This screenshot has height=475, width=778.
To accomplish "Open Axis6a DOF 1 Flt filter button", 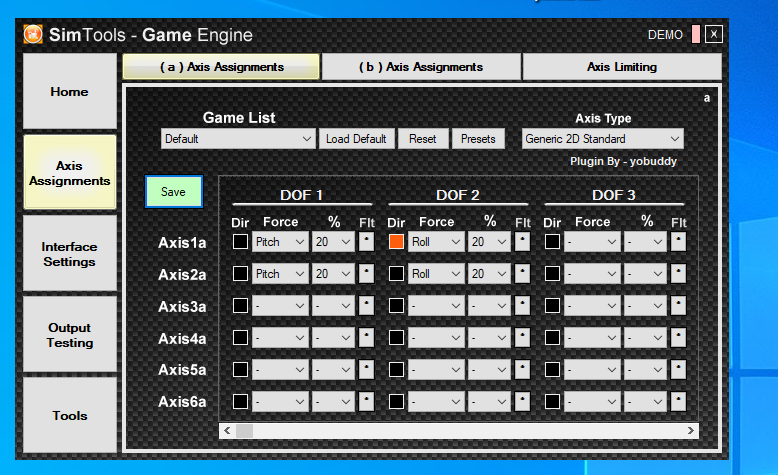I will 366,401.
